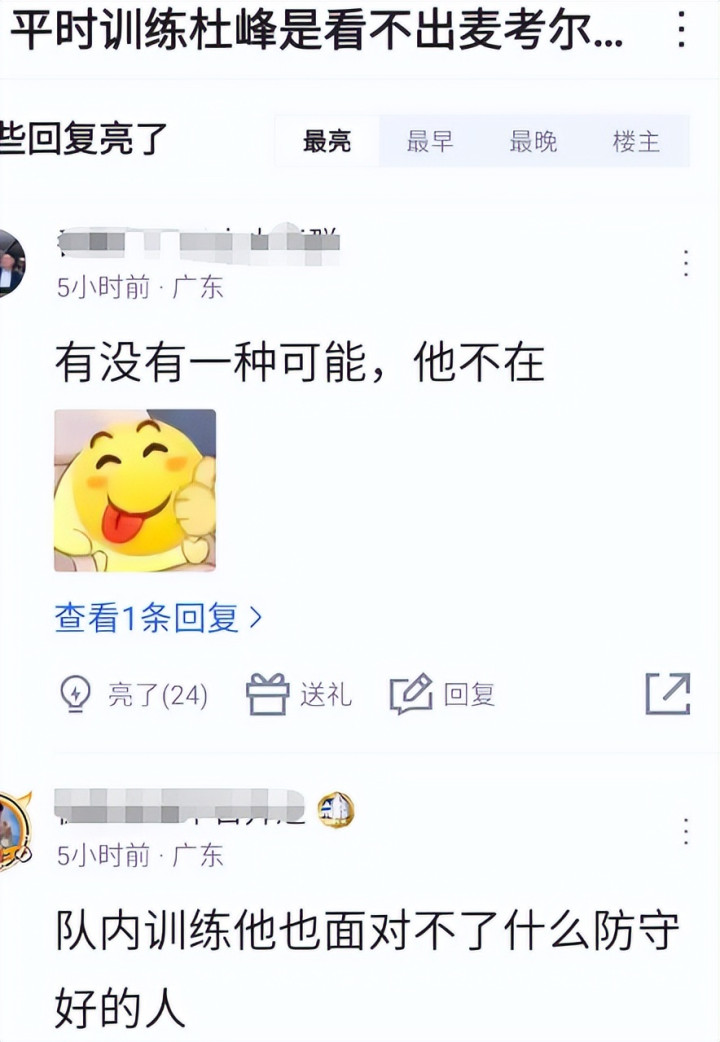Open first comment's three-dot options menu
Viewport: 720px width, 1042px height.
(686, 264)
